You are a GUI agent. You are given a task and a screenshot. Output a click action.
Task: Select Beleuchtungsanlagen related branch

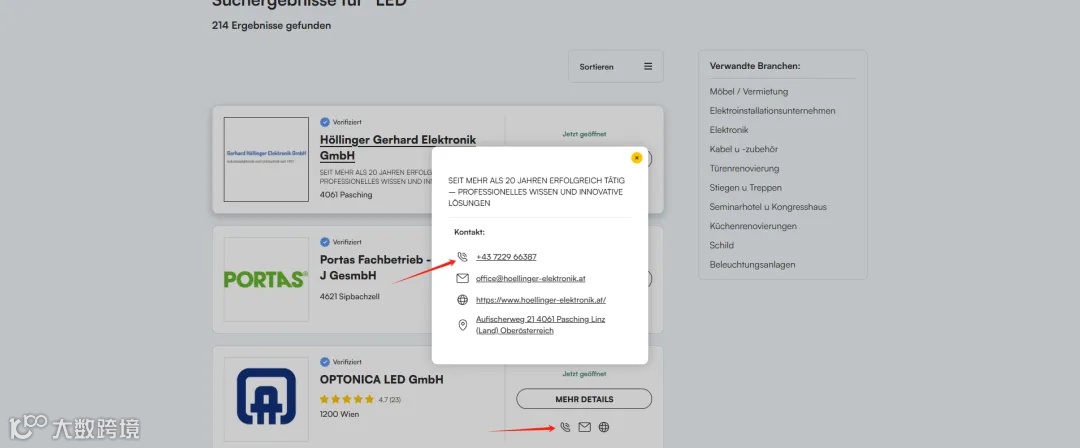[751, 265]
